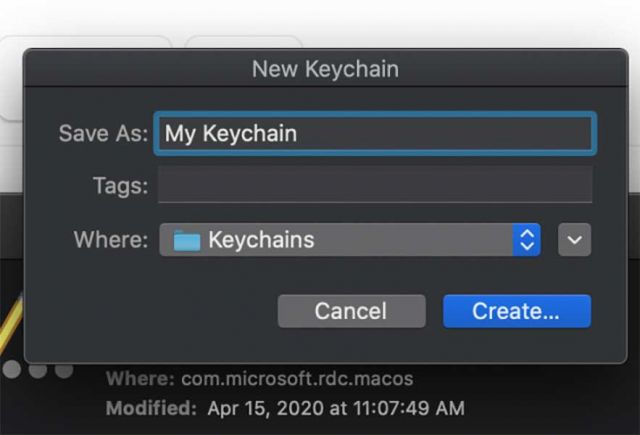This screenshot has width=640, height=435.
Task: Click the first gray window dot
Action: pyautogui.click(x=12, y=370)
